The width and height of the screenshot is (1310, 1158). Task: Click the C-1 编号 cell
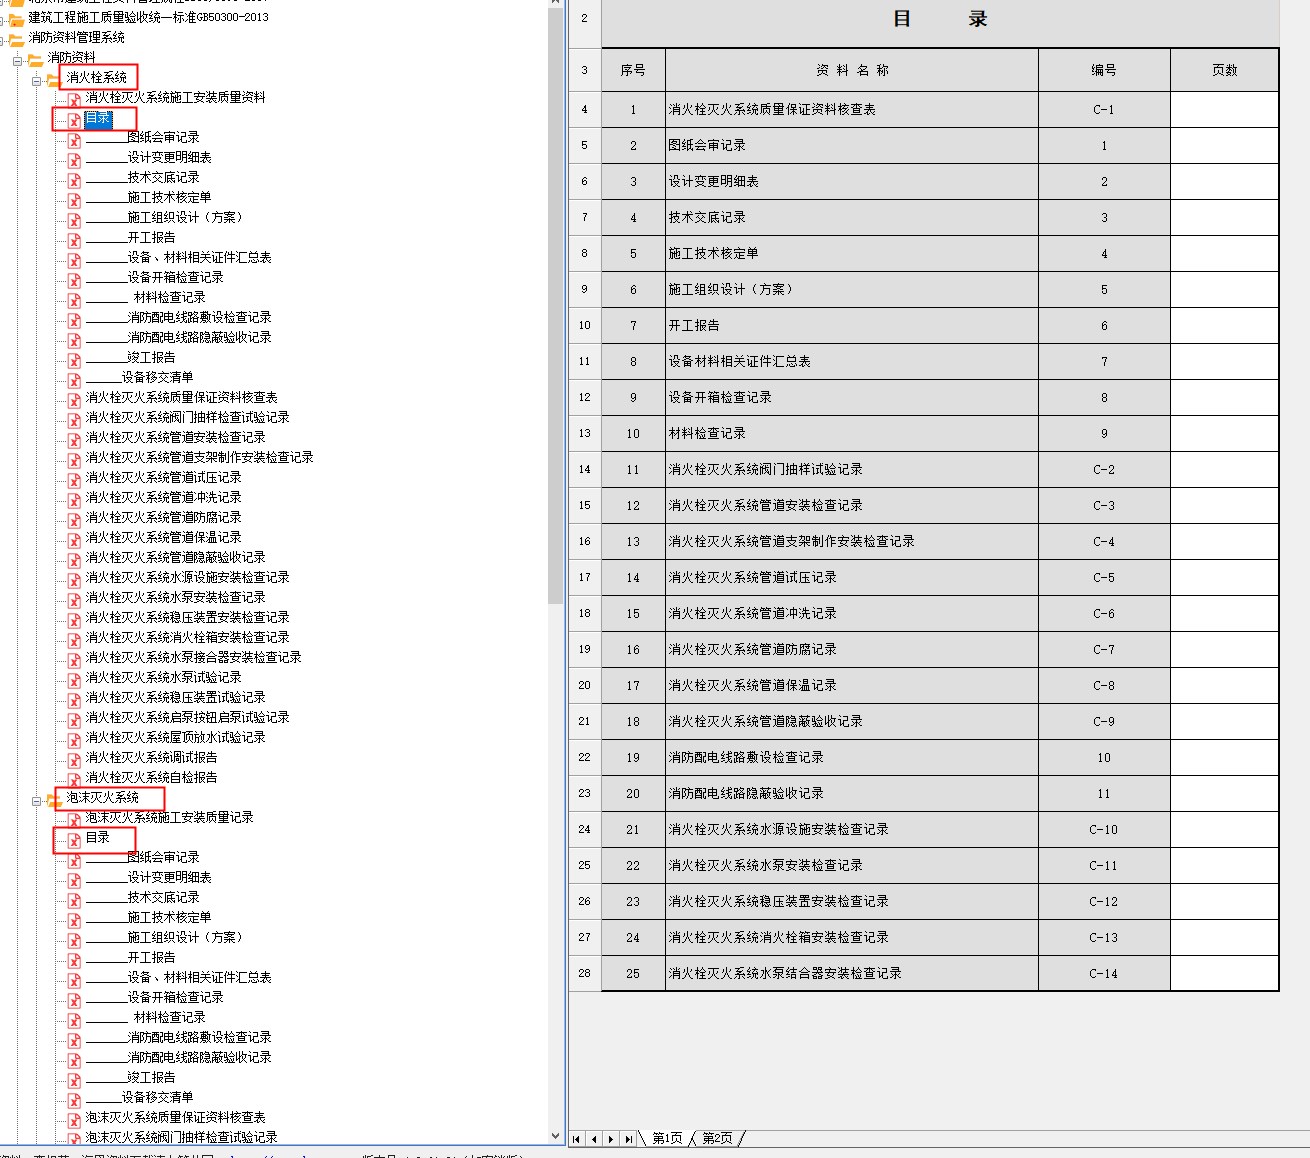[1104, 110]
